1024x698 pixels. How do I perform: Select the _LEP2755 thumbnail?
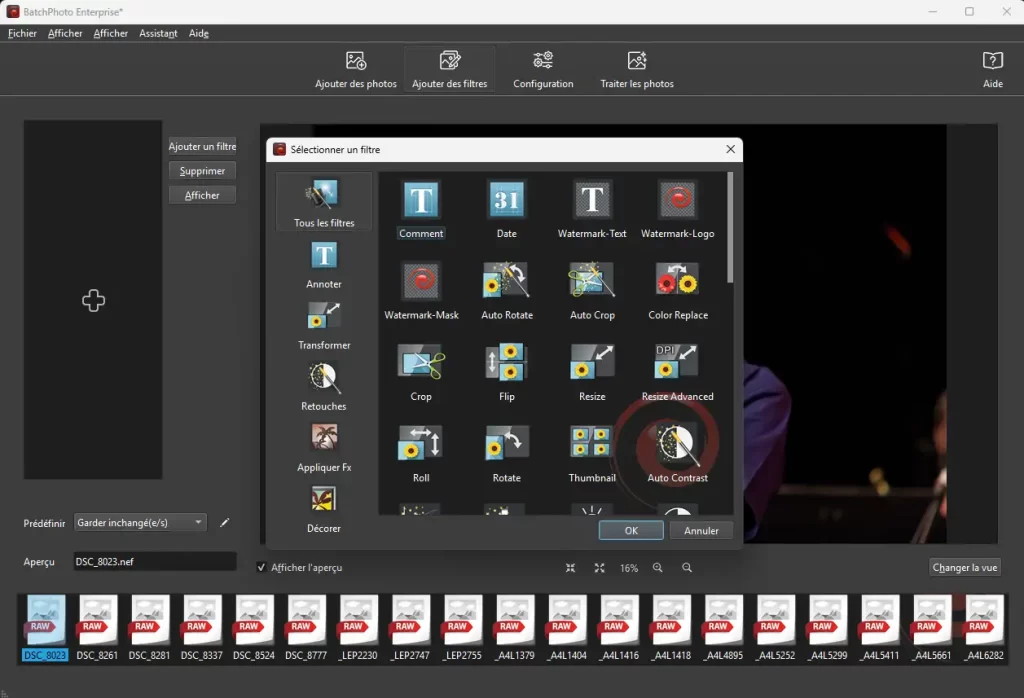pyautogui.click(x=463, y=627)
